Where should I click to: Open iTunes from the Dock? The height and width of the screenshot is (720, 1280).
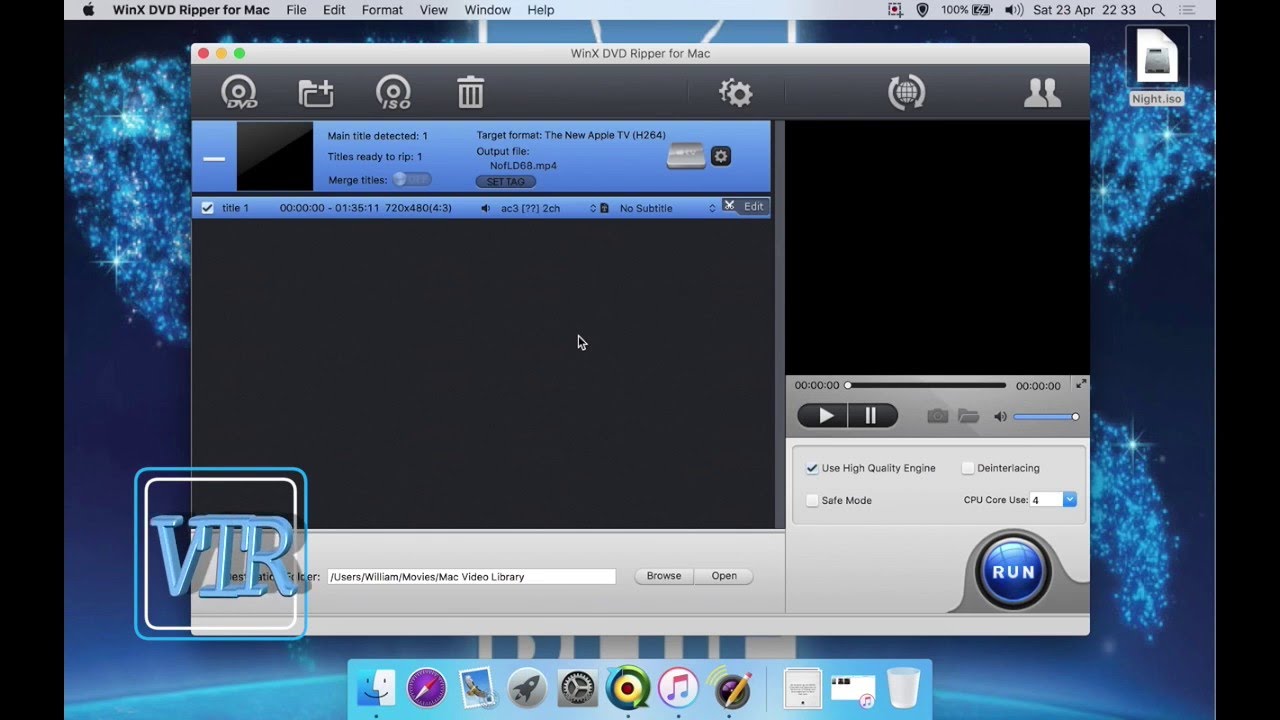coord(679,688)
